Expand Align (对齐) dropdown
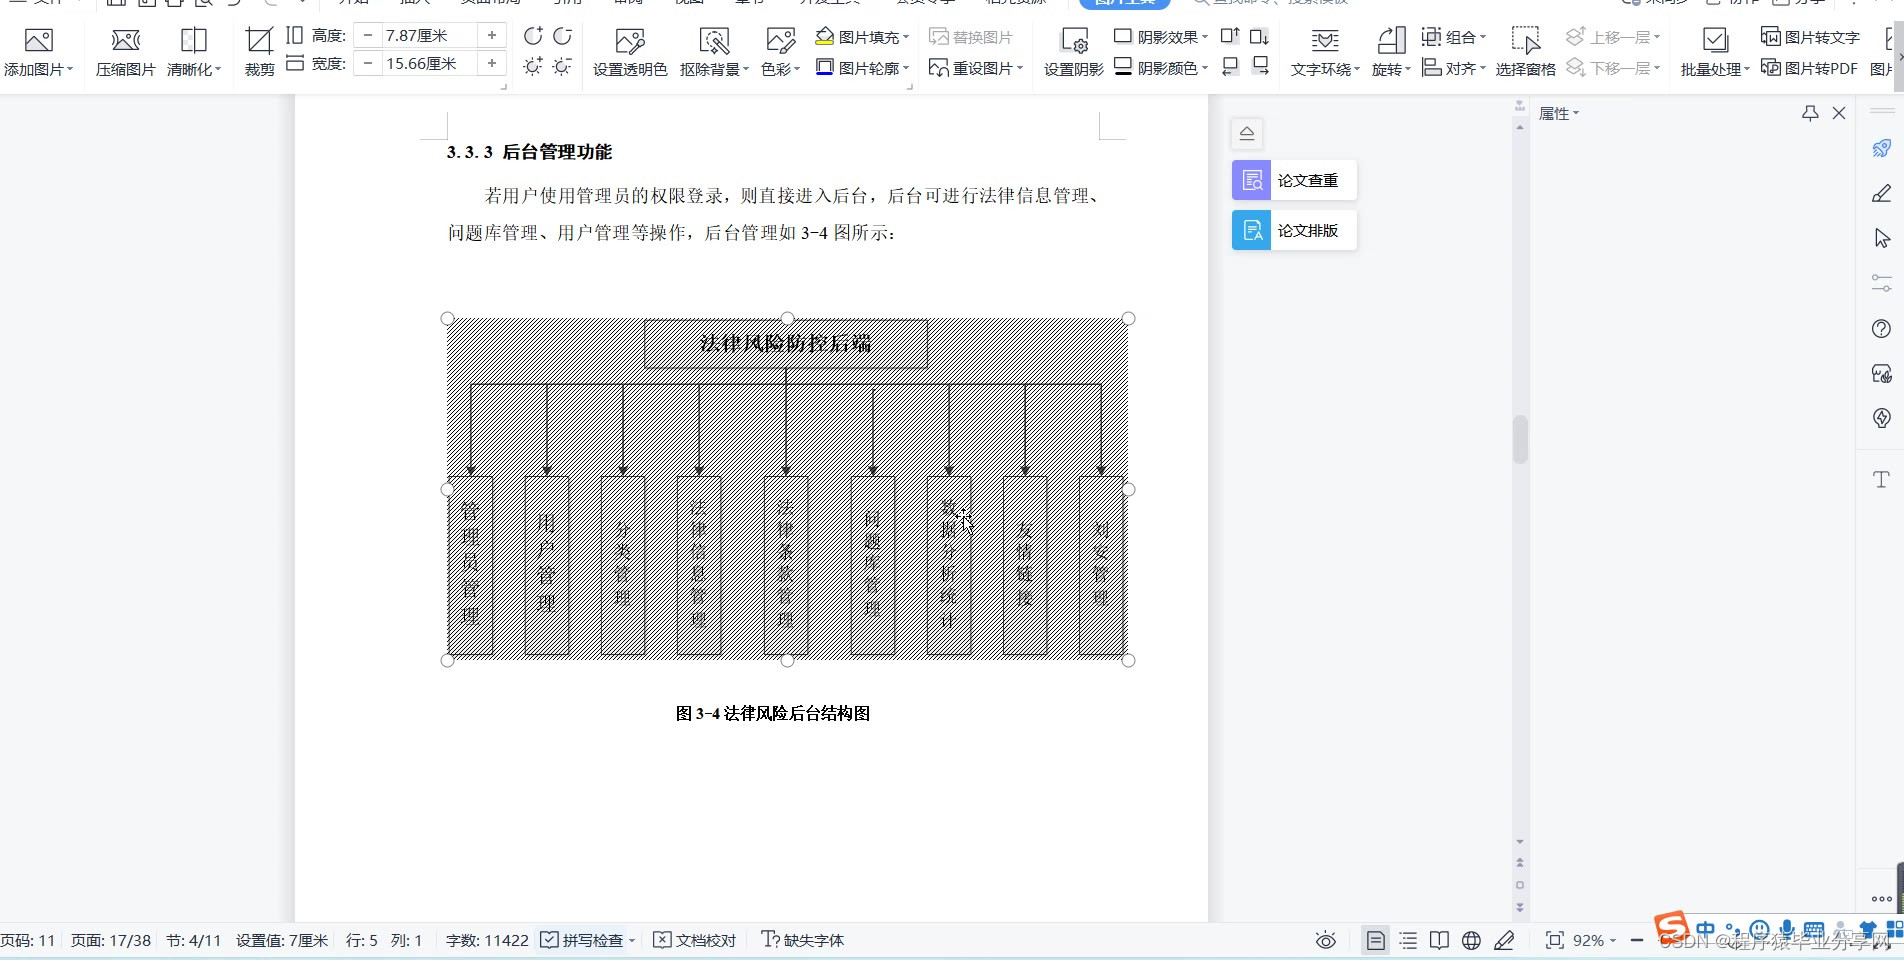Image resolution: width=1904 pixels, height=960 pixels. point(1483,68)
